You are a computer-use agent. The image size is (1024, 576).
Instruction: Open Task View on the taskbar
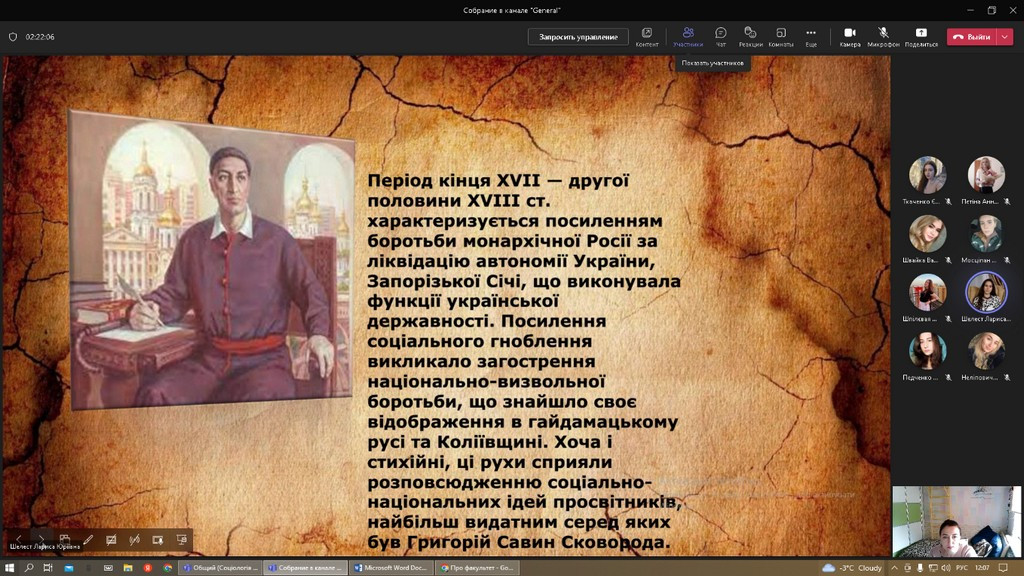click(48, 568)
